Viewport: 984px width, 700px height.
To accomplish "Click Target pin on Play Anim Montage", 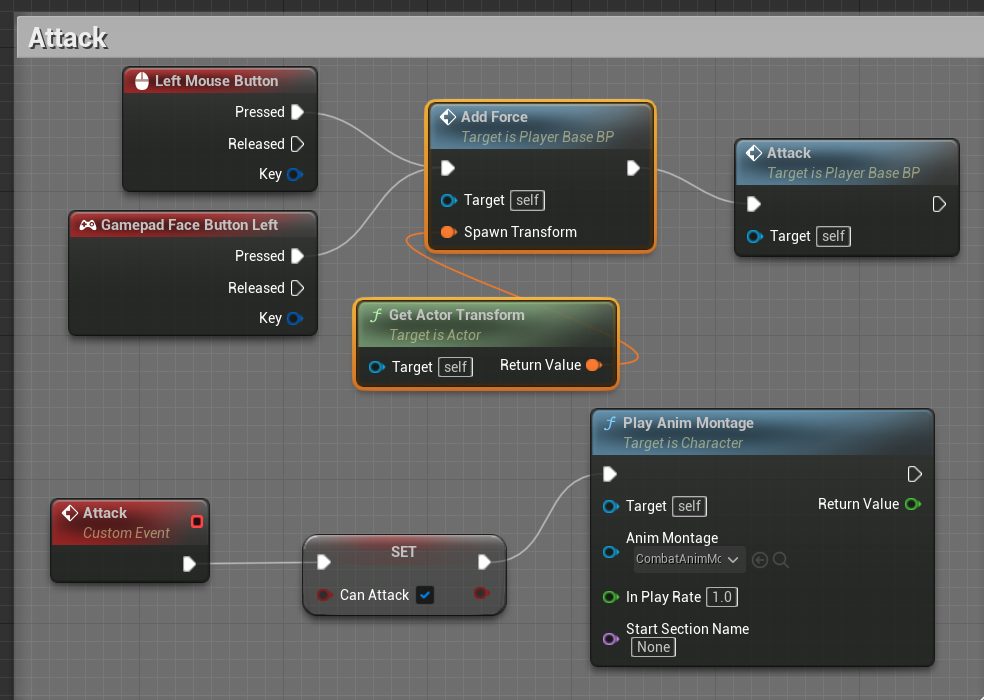I will click(x=611, y=507).
